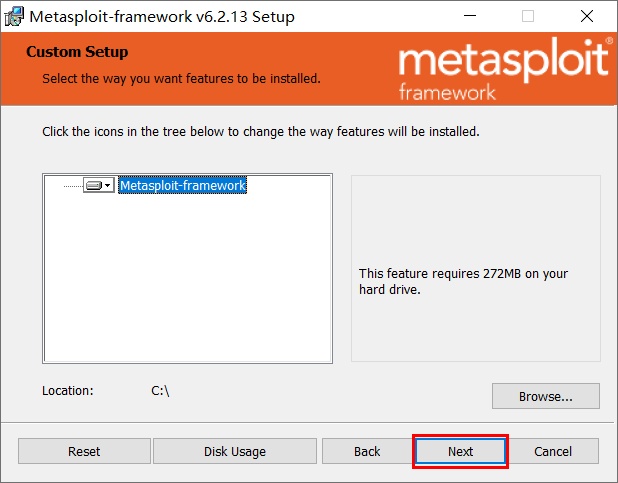Cancel the Metasploit setup
The width and height of the screenshot is (618, 483).
tap(553, 451)
